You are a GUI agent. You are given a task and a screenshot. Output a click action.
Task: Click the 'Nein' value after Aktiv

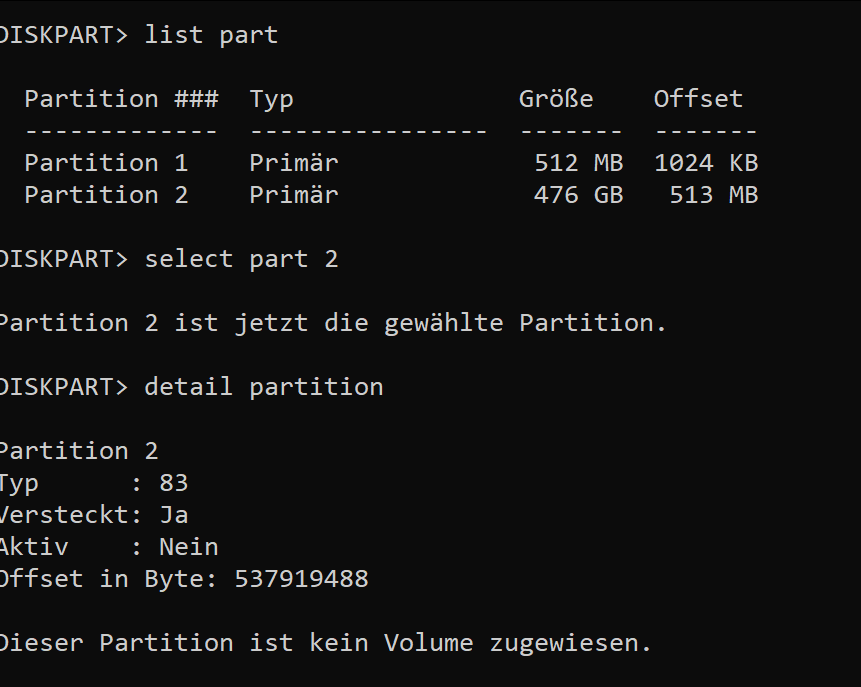click(x=188, y=547)
